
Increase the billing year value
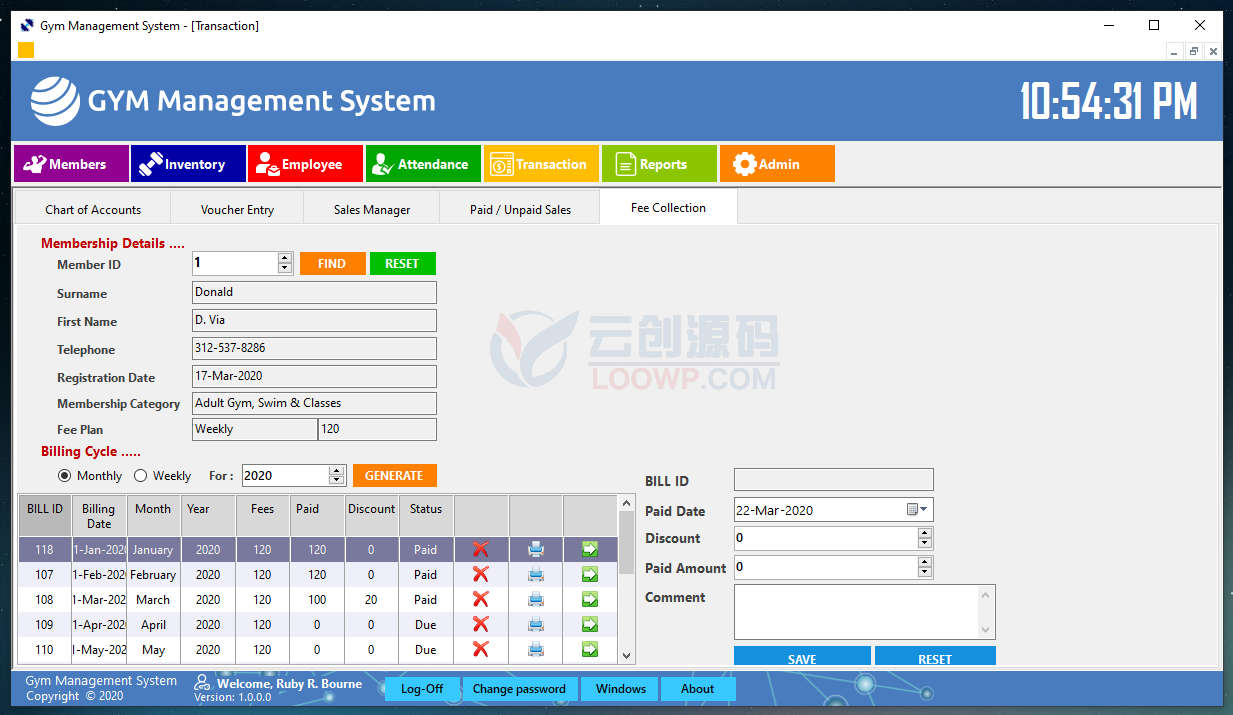click(337, 470)
